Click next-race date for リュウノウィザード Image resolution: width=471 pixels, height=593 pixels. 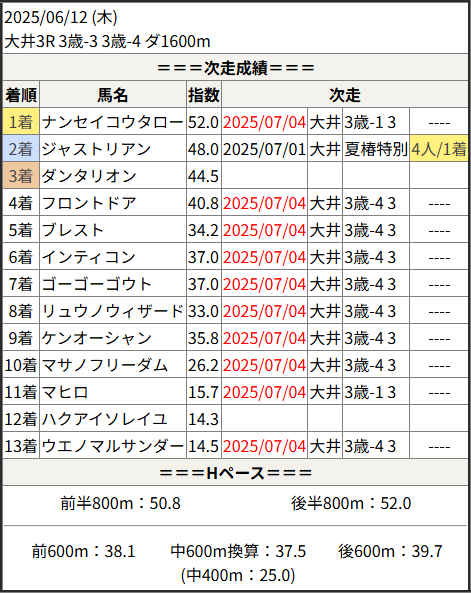pyautogui.click(x=264, y=311)
